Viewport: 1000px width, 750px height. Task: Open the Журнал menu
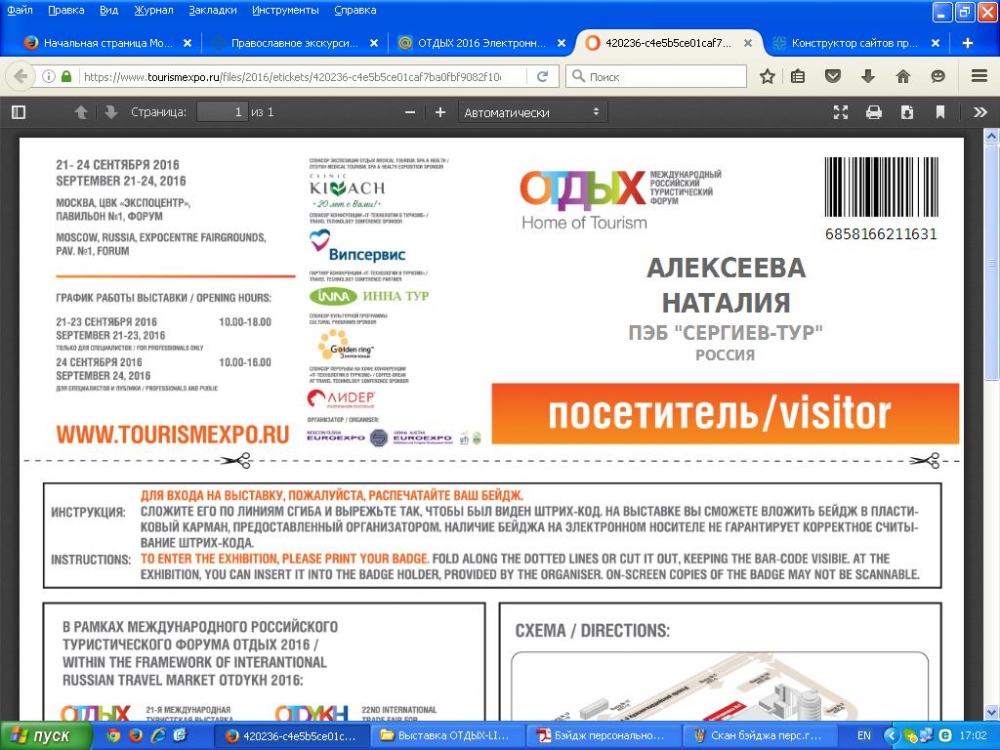tap(154, 10)
